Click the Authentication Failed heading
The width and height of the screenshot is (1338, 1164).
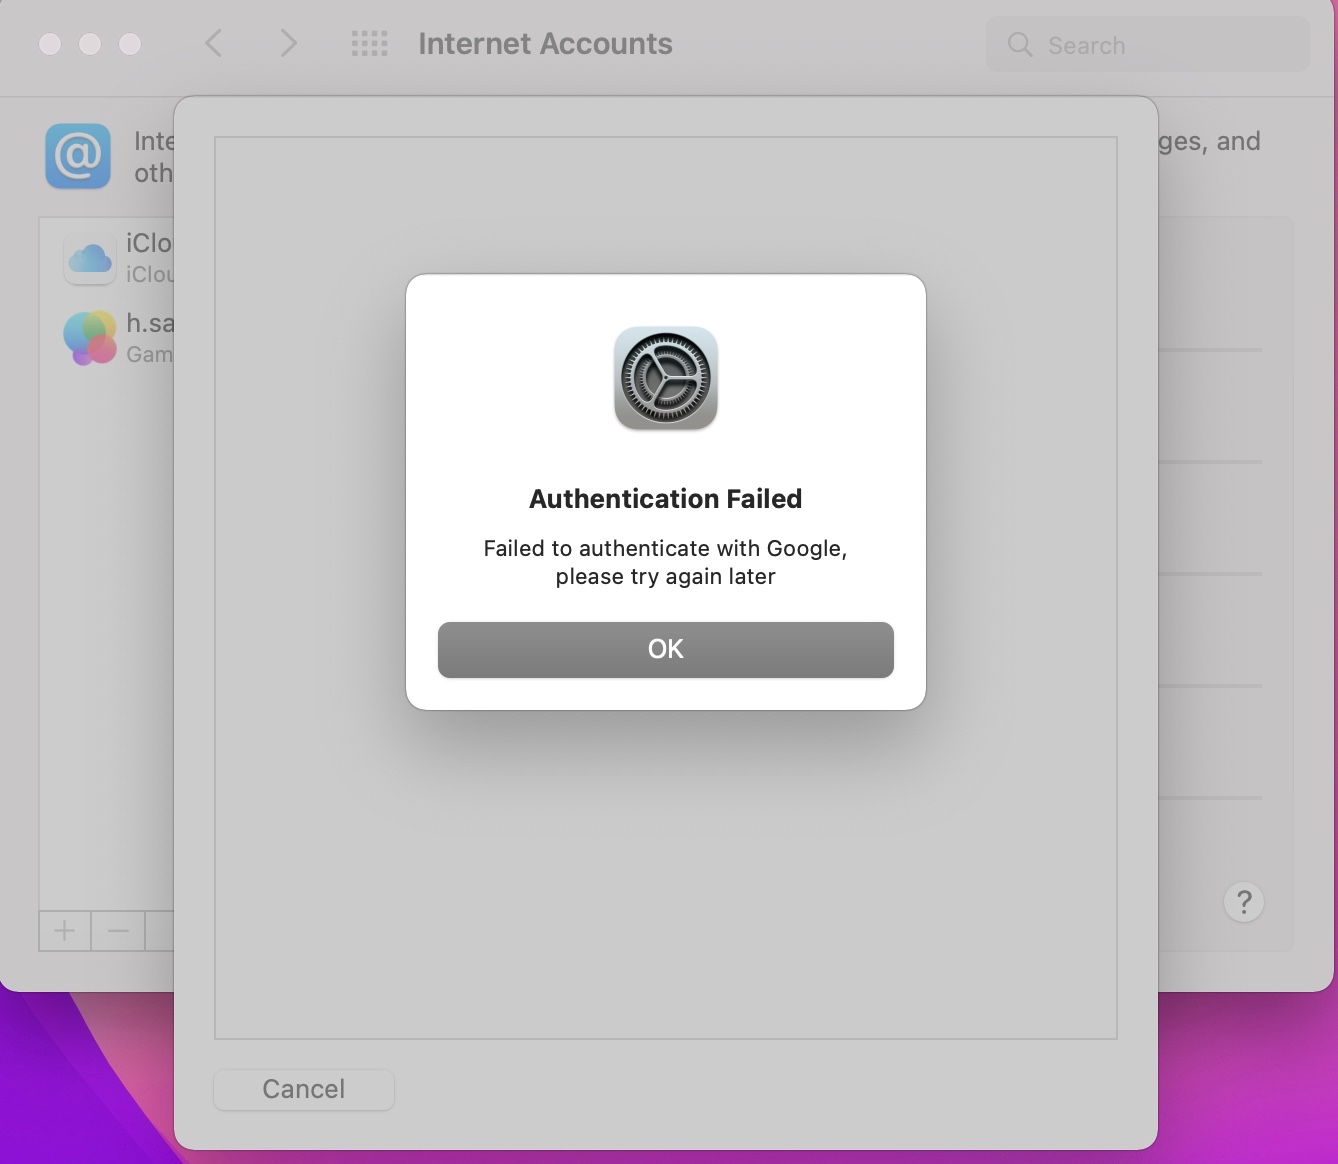pyautogui.click(x=666, y=499)
